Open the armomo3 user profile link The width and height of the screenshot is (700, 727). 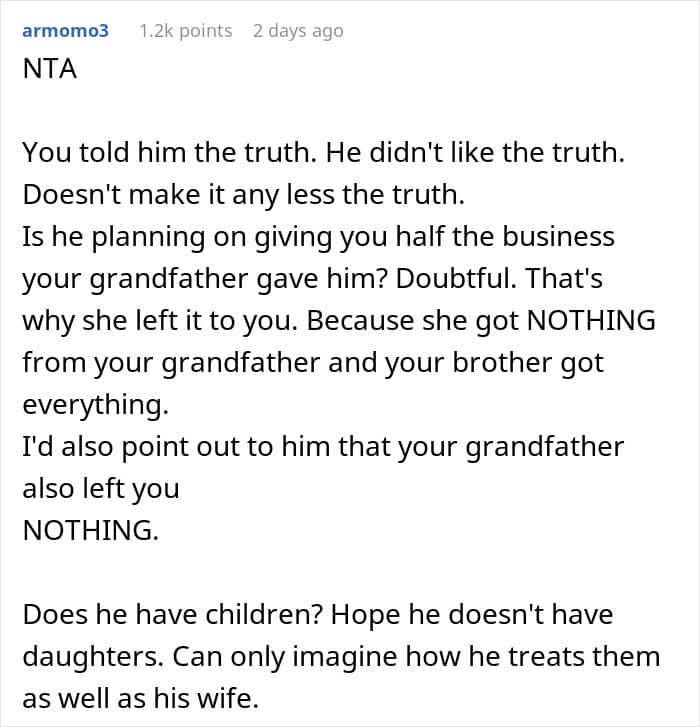coord(65,31)
